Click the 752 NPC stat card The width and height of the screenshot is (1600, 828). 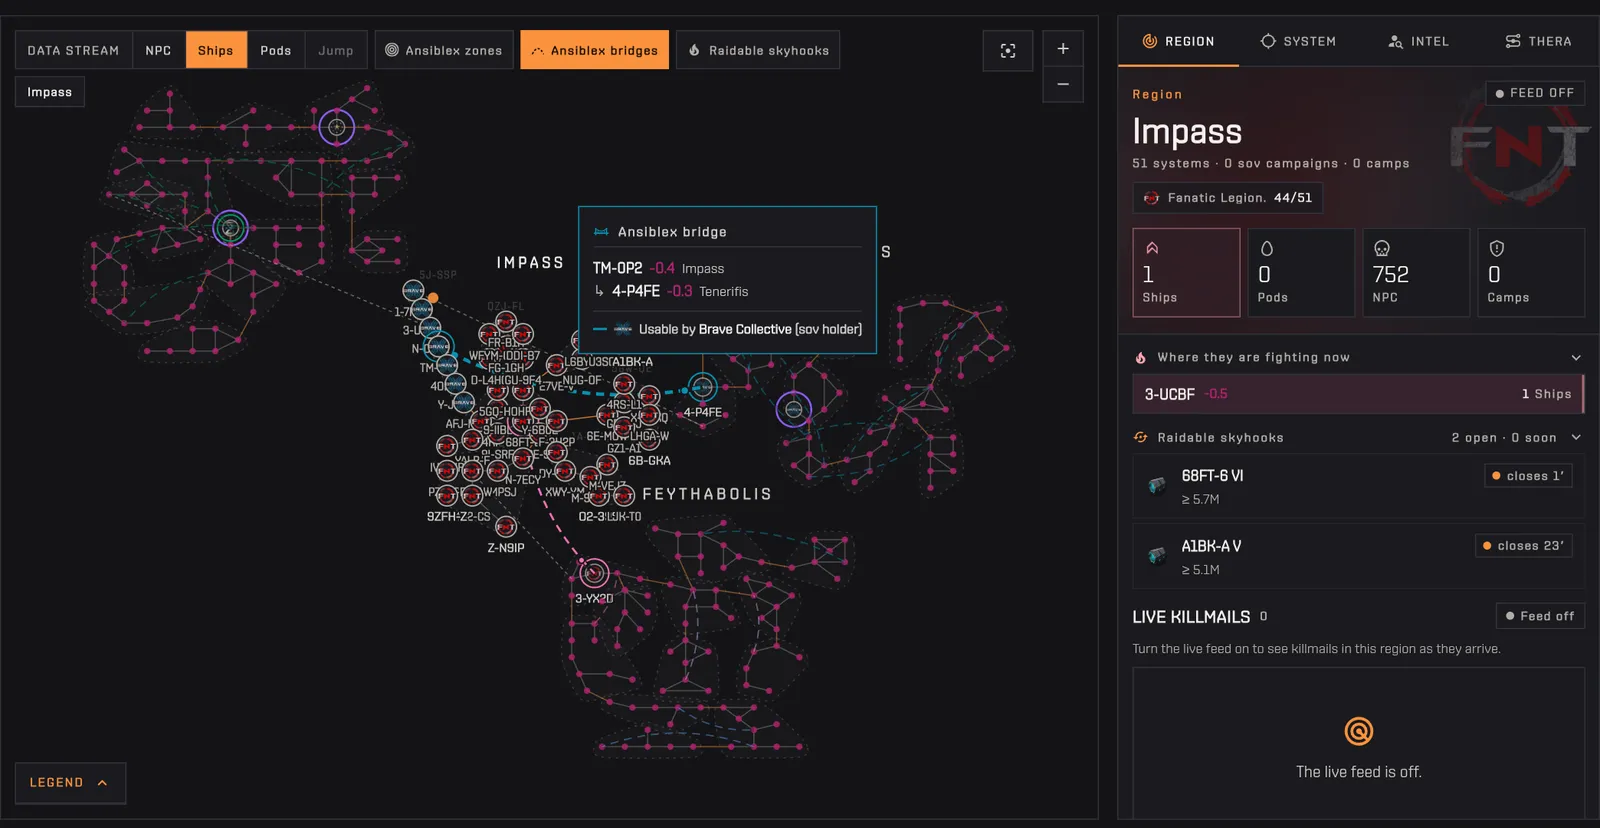click(1416, 273)
